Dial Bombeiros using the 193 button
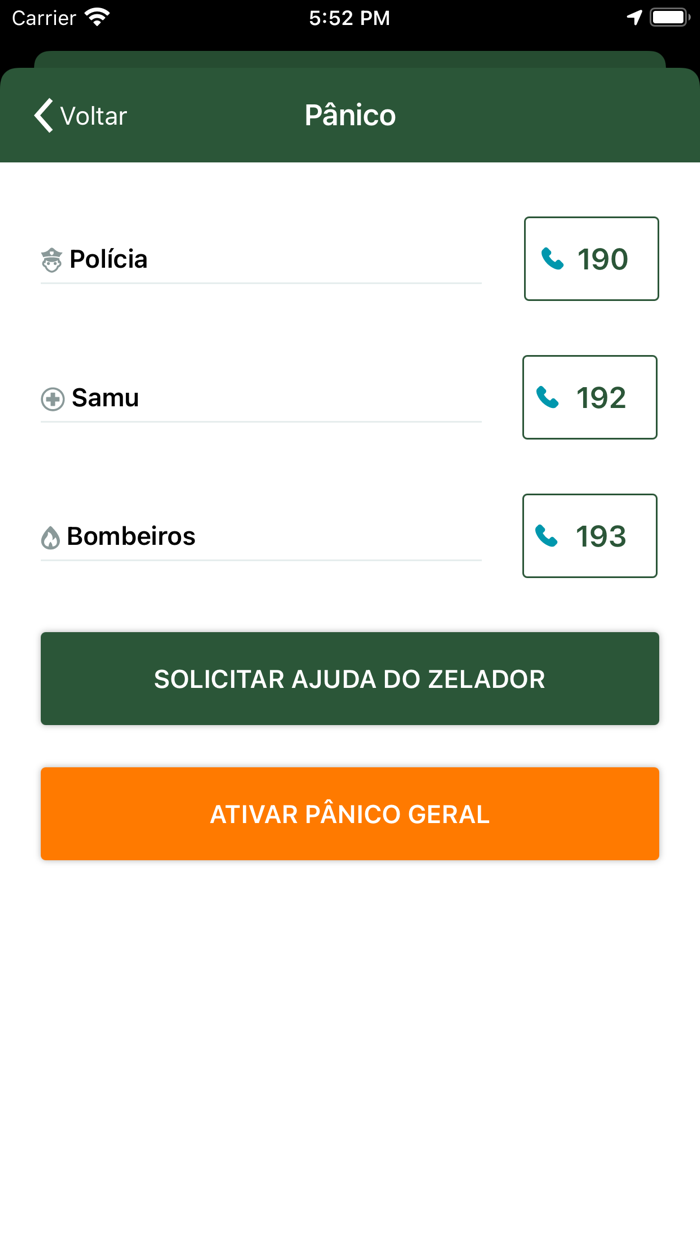The width and height of the screenshot is (700, 1244). (589, 535)
